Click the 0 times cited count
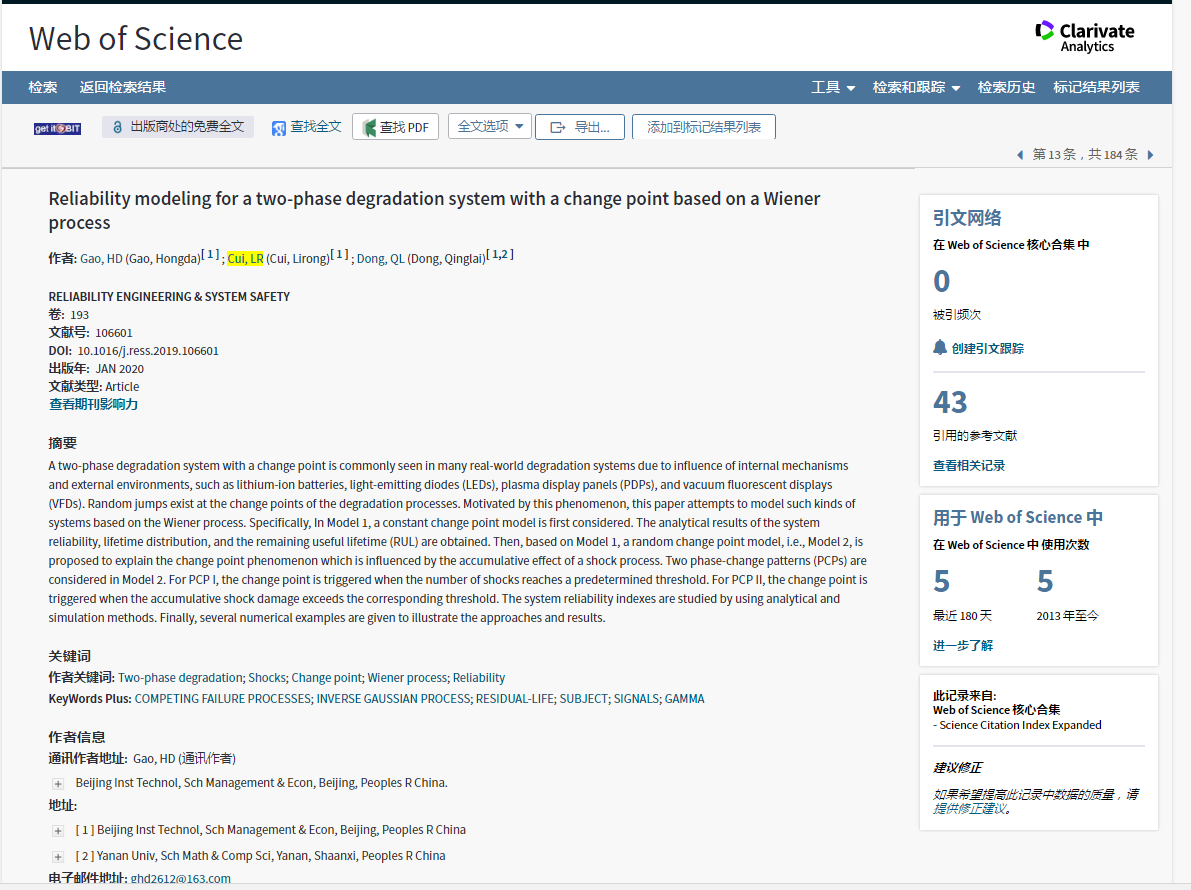 [942, 282]
